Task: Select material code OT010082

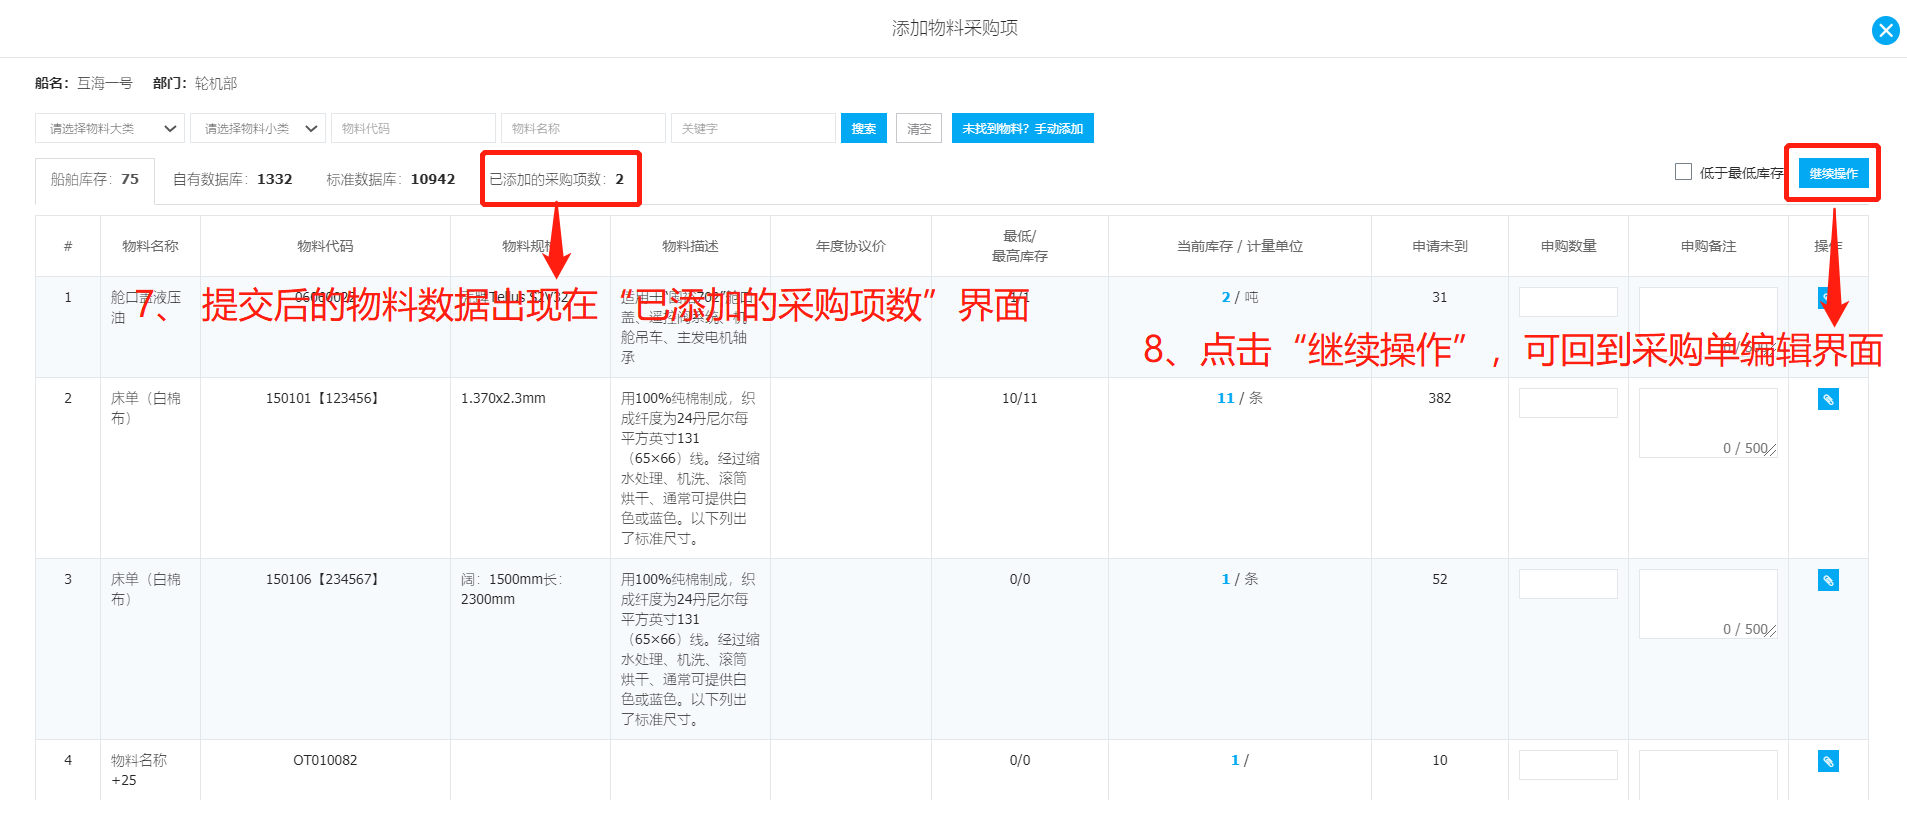Action: (x=325, y=760)
